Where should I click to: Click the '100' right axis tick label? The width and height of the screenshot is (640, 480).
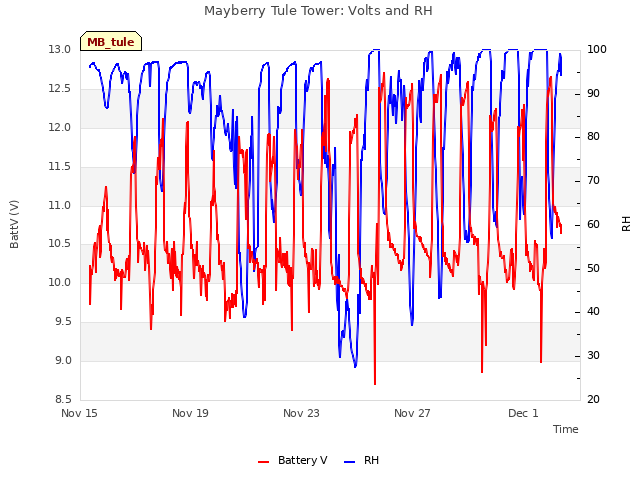pos(596,49)
